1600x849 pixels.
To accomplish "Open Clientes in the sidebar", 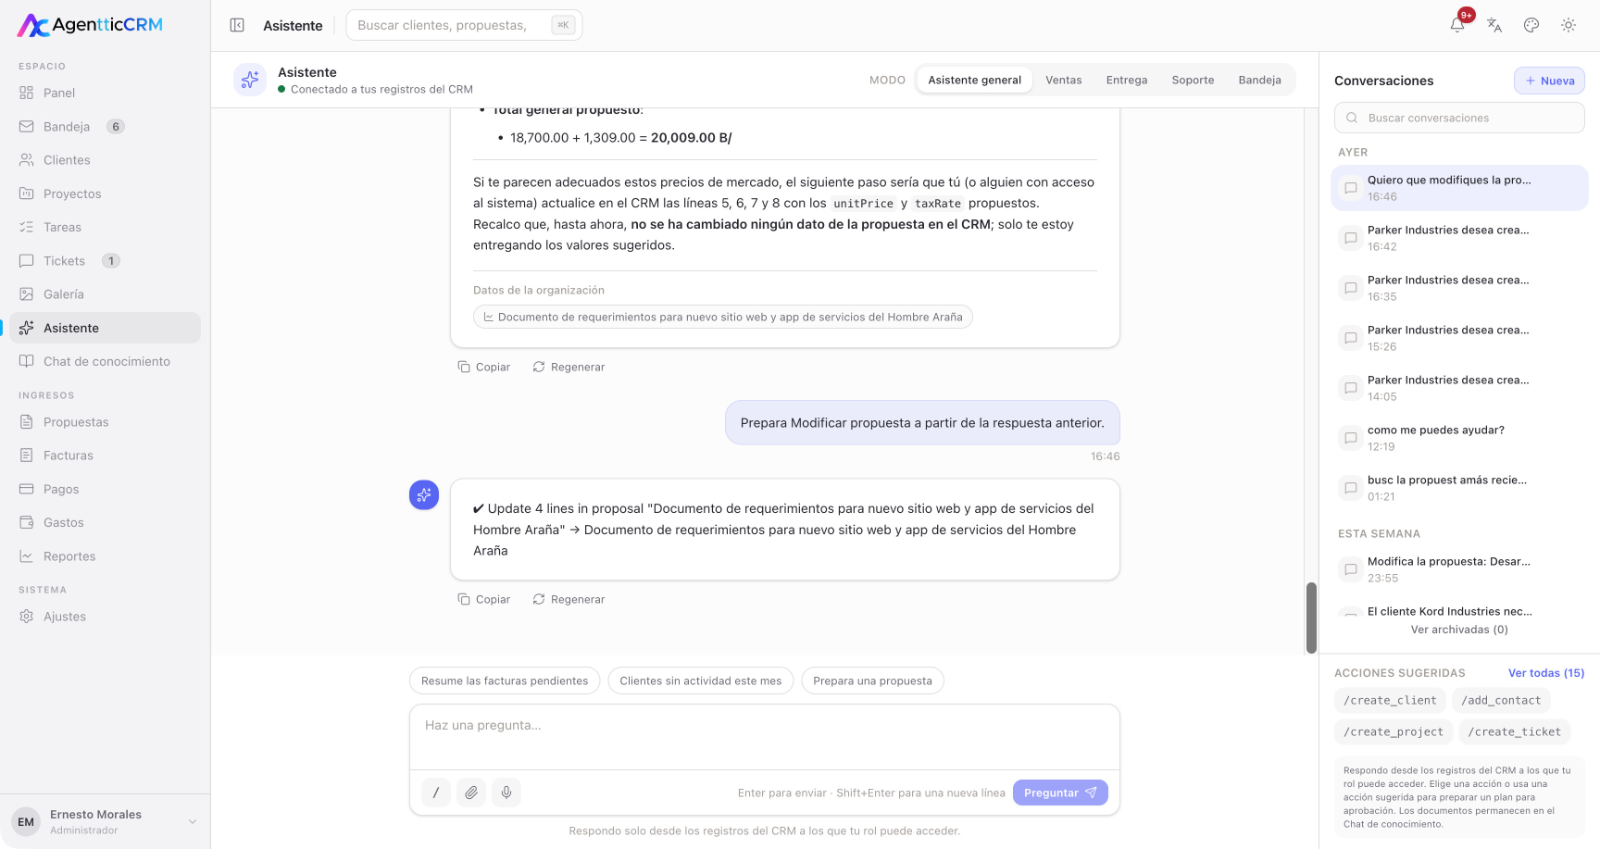I will pyautogui.click(x=105, y=160).
